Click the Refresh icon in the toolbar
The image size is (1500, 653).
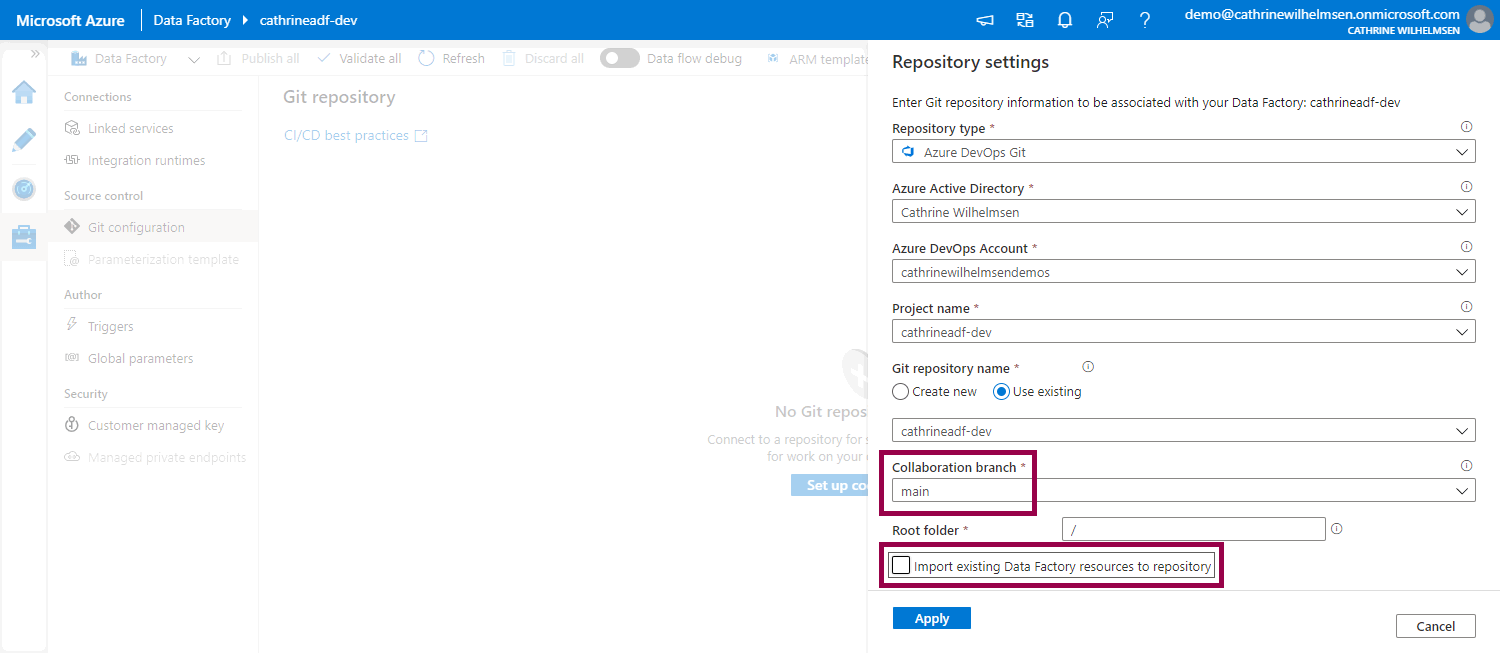click(427, 58)
